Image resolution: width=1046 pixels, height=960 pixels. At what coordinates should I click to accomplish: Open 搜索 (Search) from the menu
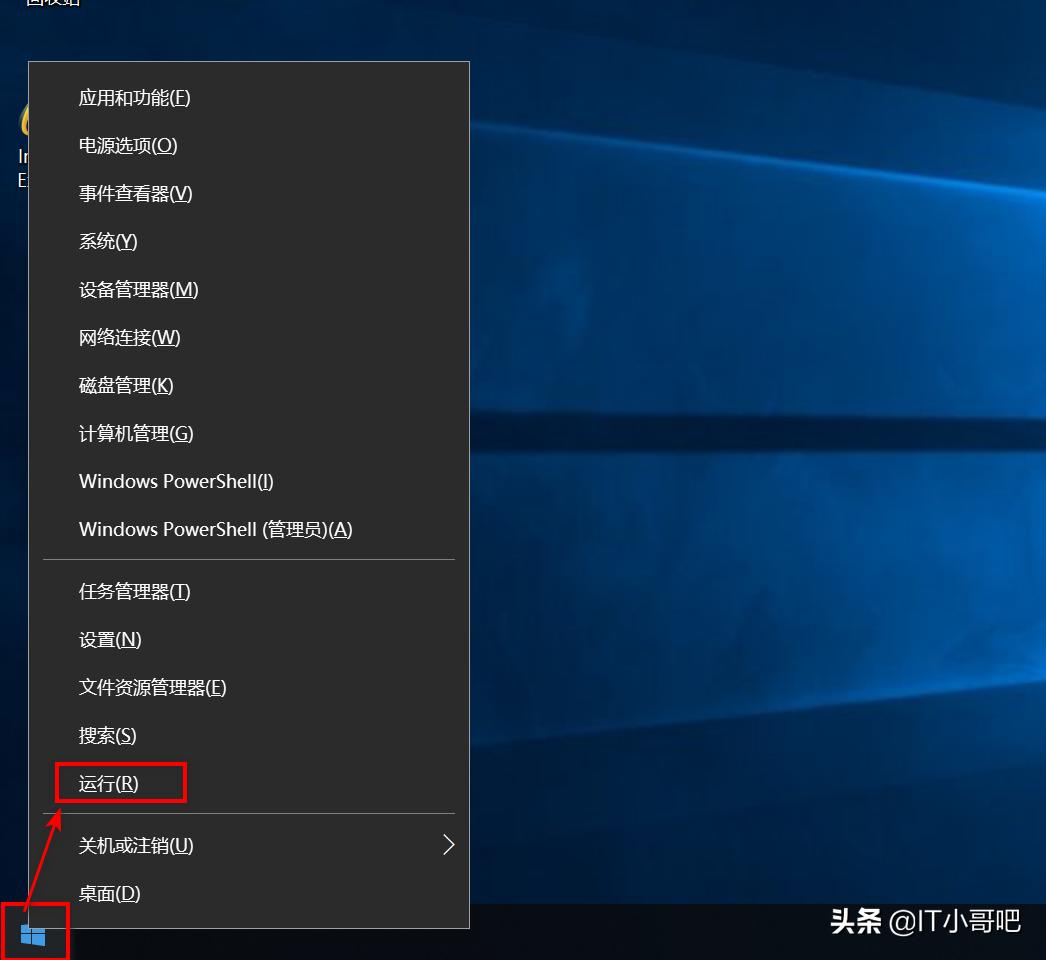pos(108,735)
